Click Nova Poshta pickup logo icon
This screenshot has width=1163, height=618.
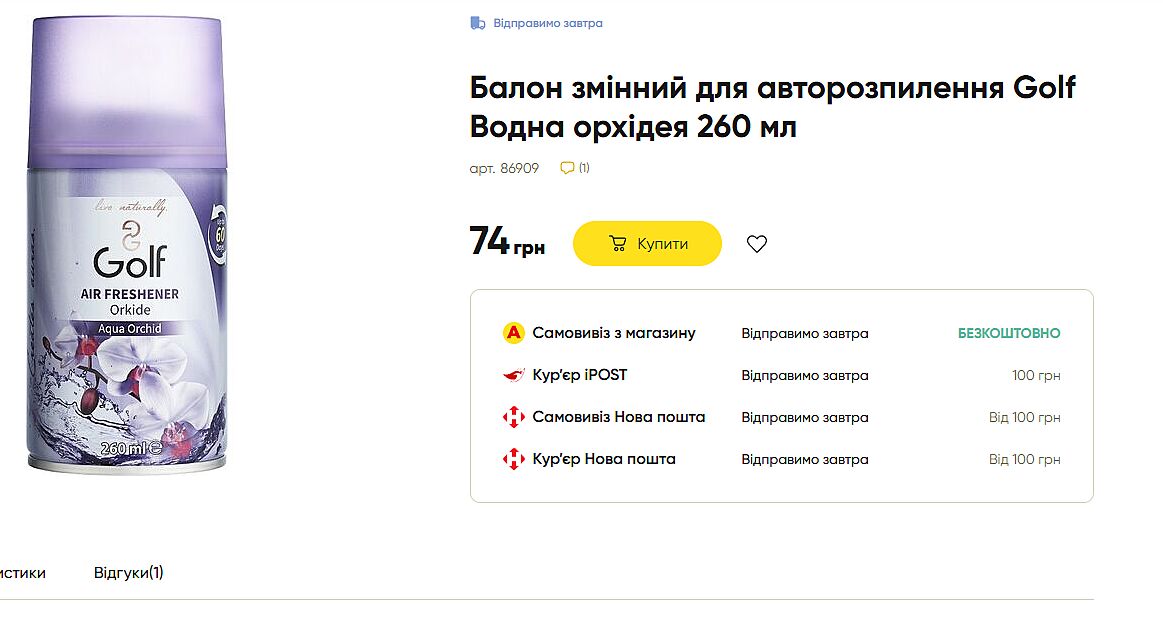(513, 418)
